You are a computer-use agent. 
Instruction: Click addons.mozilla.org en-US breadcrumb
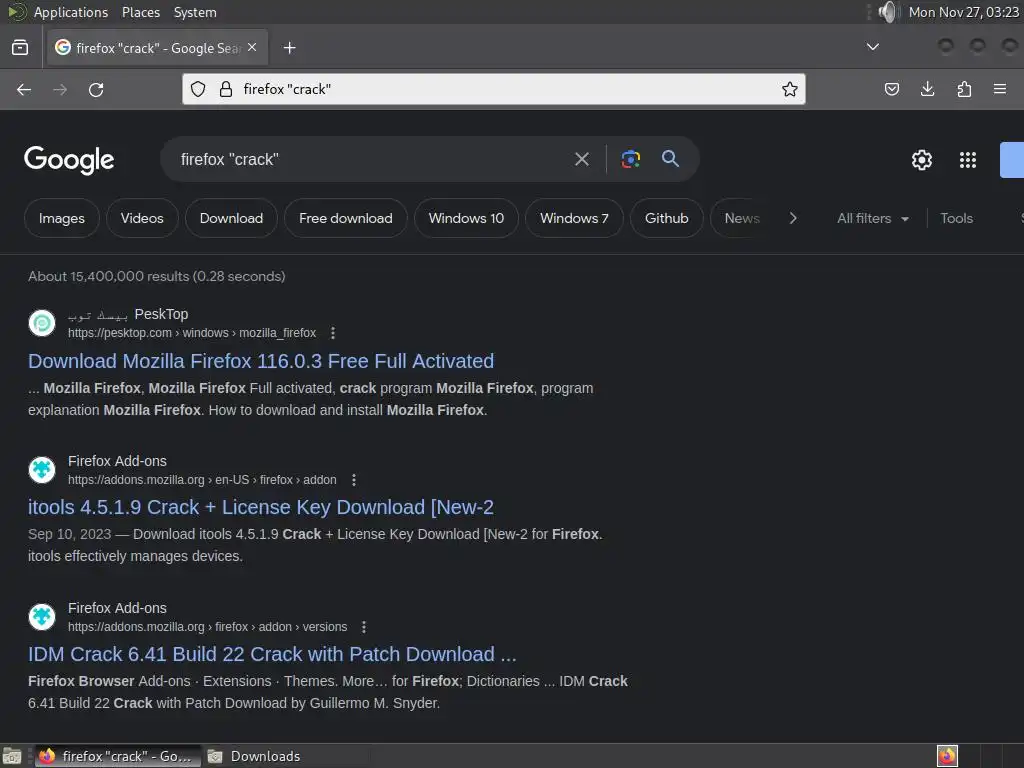[202, 480]
